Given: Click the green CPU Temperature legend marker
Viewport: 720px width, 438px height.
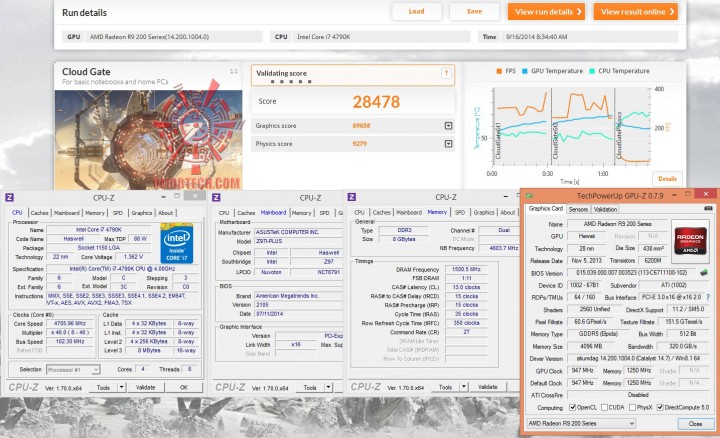Looking at the screenshot, I should (x=592, y=71).
